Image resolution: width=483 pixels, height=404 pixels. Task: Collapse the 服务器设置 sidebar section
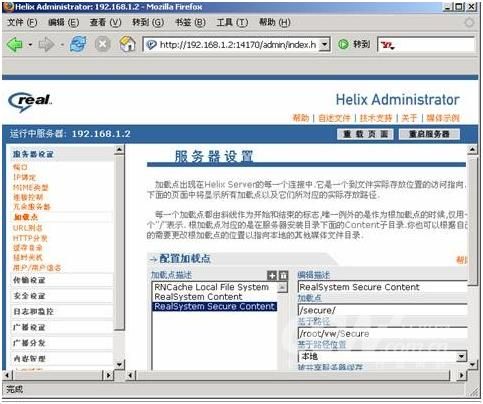coord(62,154)
